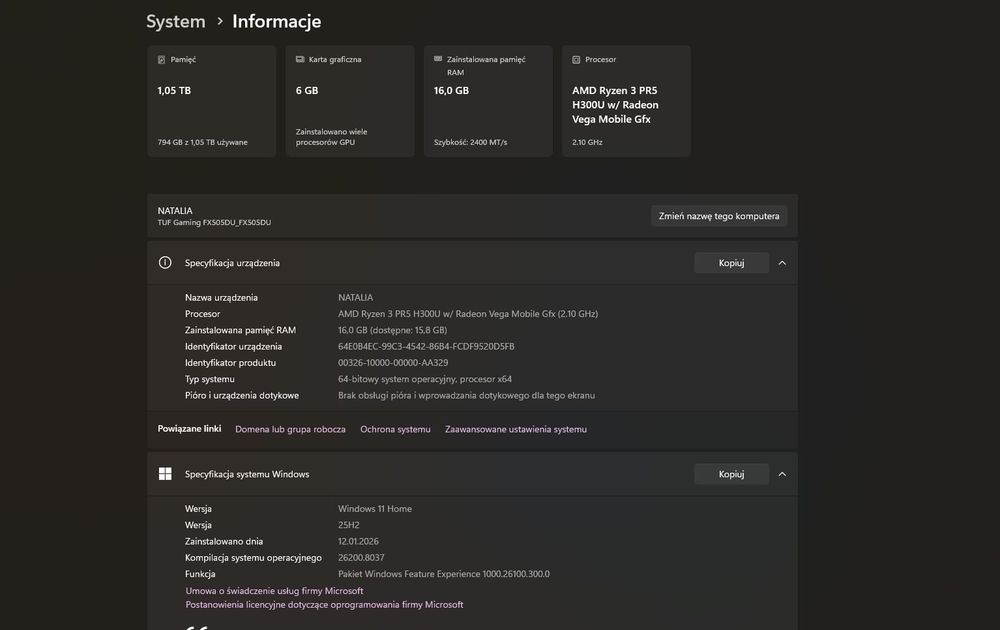1000x630 pixels.
Task: Click the 16,0 GB (dostępne: 15,8 GB) value
Action: click(x=392, y=330)
